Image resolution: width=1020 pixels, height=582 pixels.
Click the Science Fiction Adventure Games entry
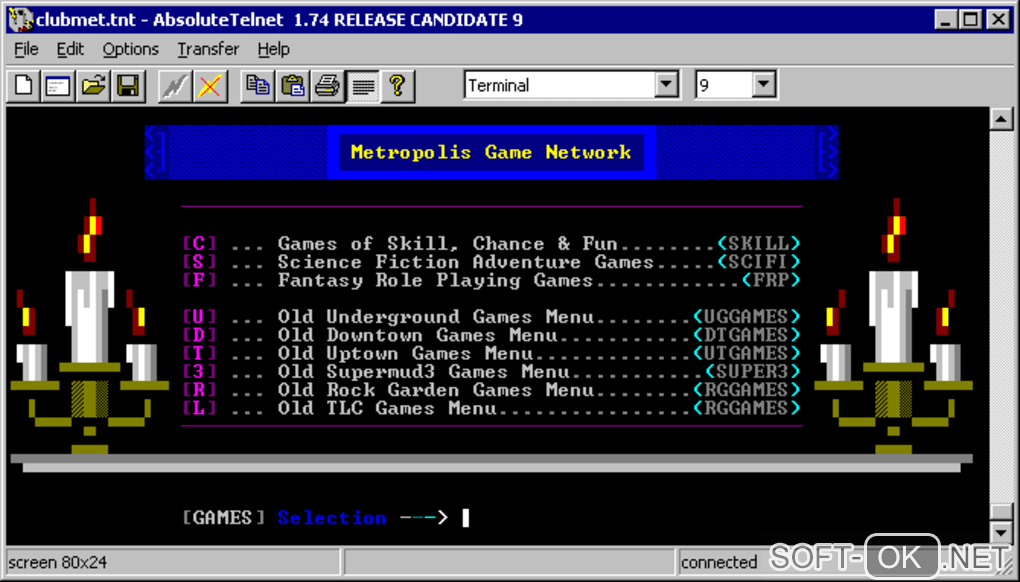[x=491, y=262]
